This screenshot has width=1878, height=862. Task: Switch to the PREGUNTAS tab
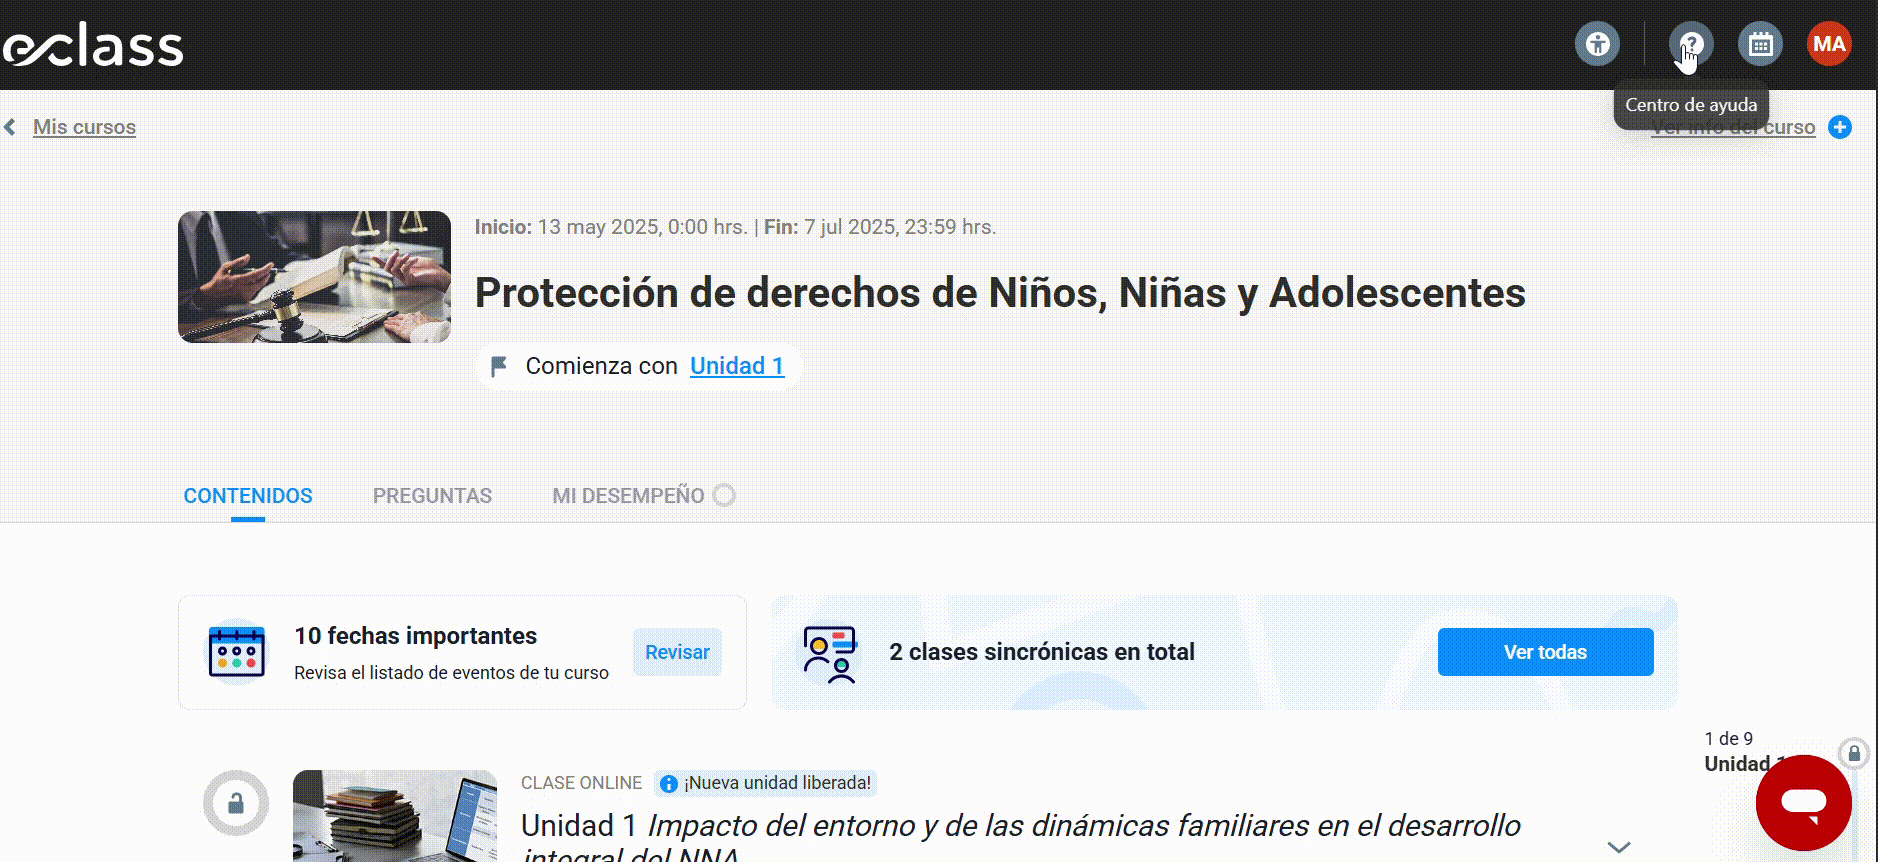(432, 496)
